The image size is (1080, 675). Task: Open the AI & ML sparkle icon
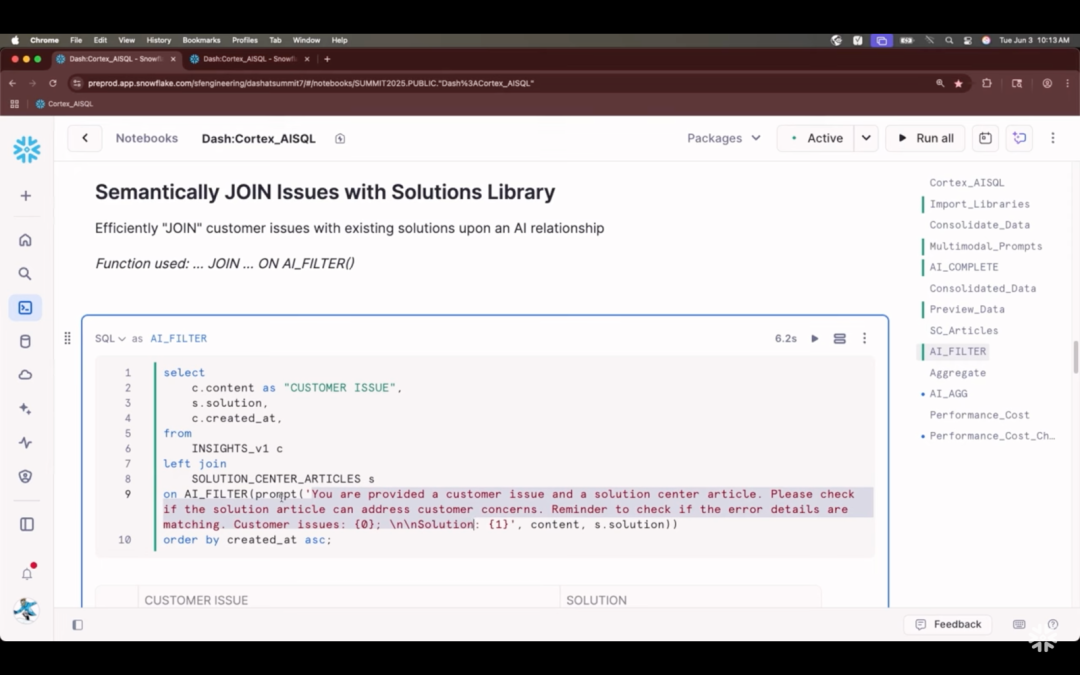point(25,408)
